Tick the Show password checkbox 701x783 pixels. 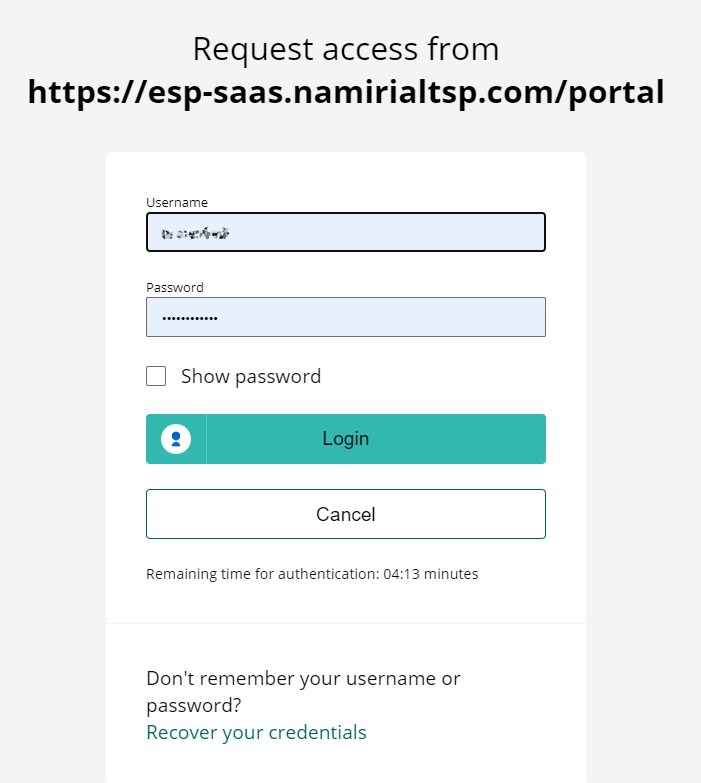156,376
